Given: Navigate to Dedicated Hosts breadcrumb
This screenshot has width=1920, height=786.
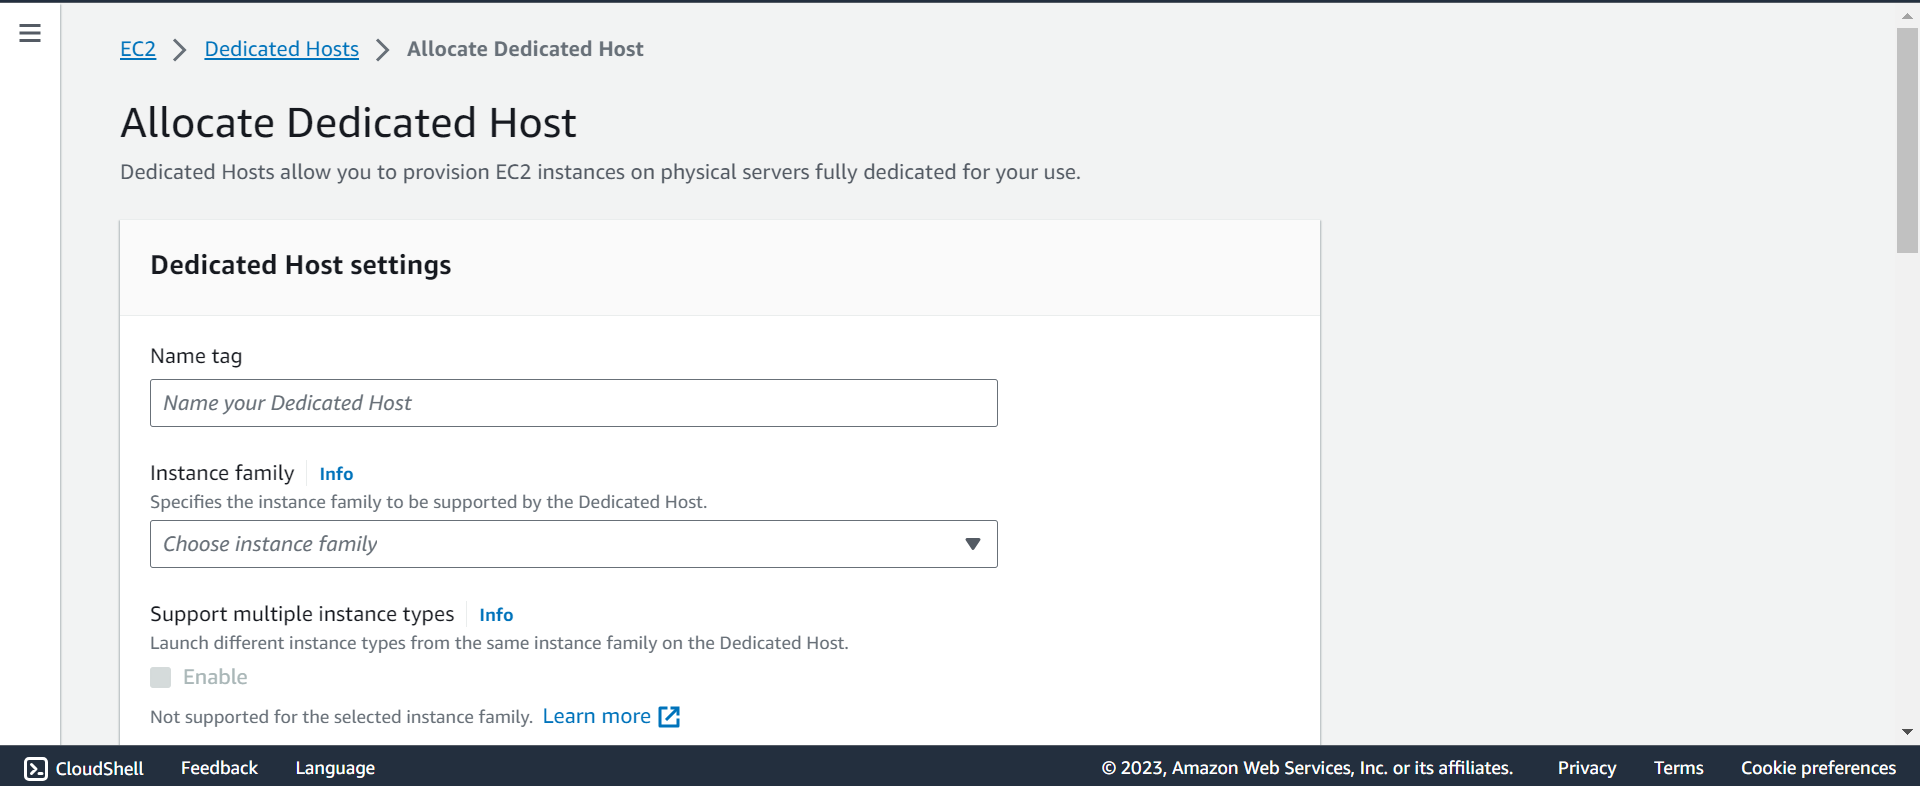Looking at the screenshot, I should [x=281, y=49].
